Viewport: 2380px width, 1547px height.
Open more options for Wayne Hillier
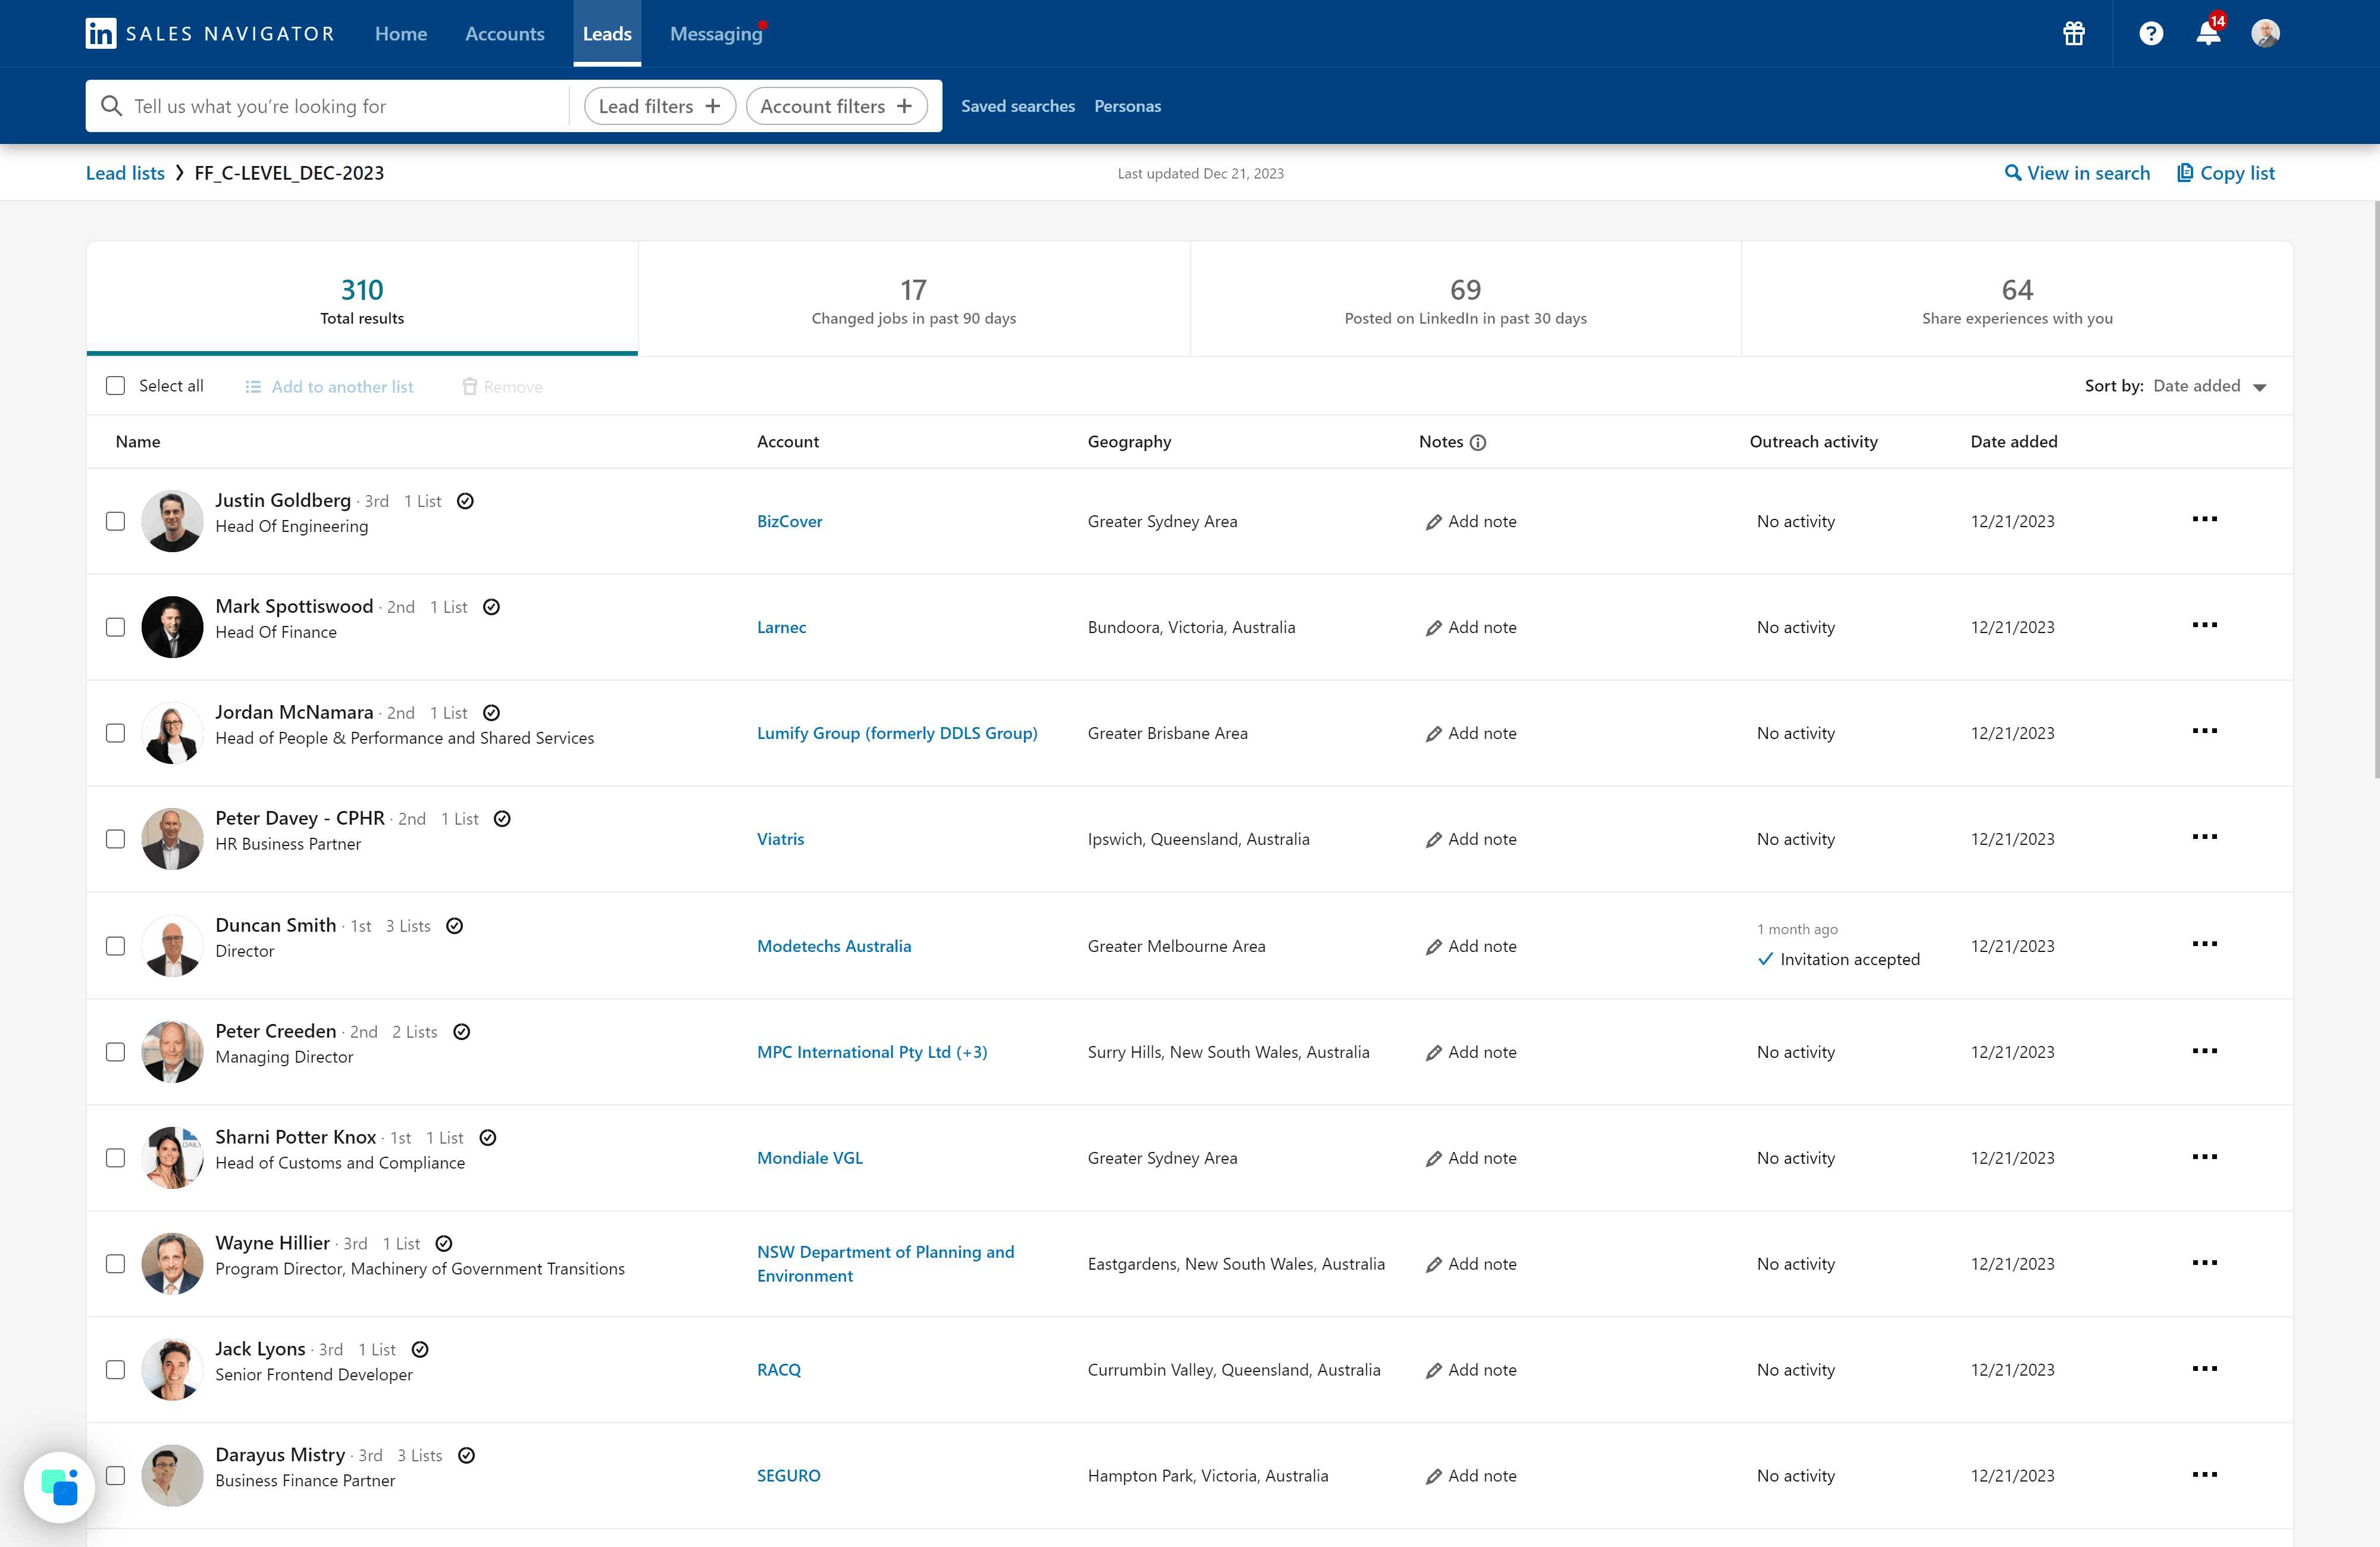click(x=2204, y=1264)
